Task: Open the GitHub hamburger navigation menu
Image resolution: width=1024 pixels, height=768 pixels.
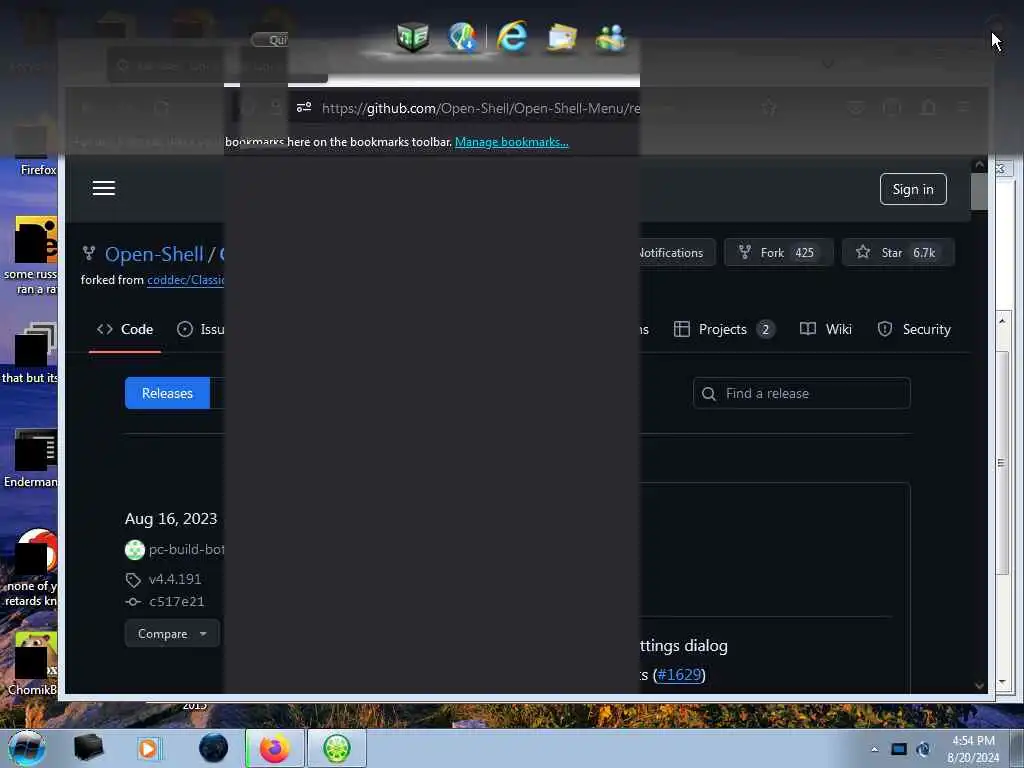Action: [x=104, y=188]
